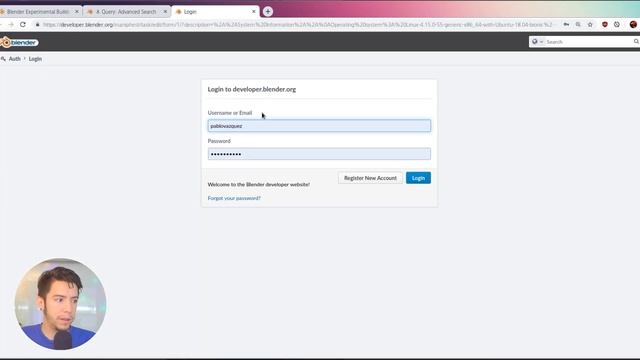Click the zoom magnifier icon in address bar
Screen dimensions: 640x360
pos(578,24)
